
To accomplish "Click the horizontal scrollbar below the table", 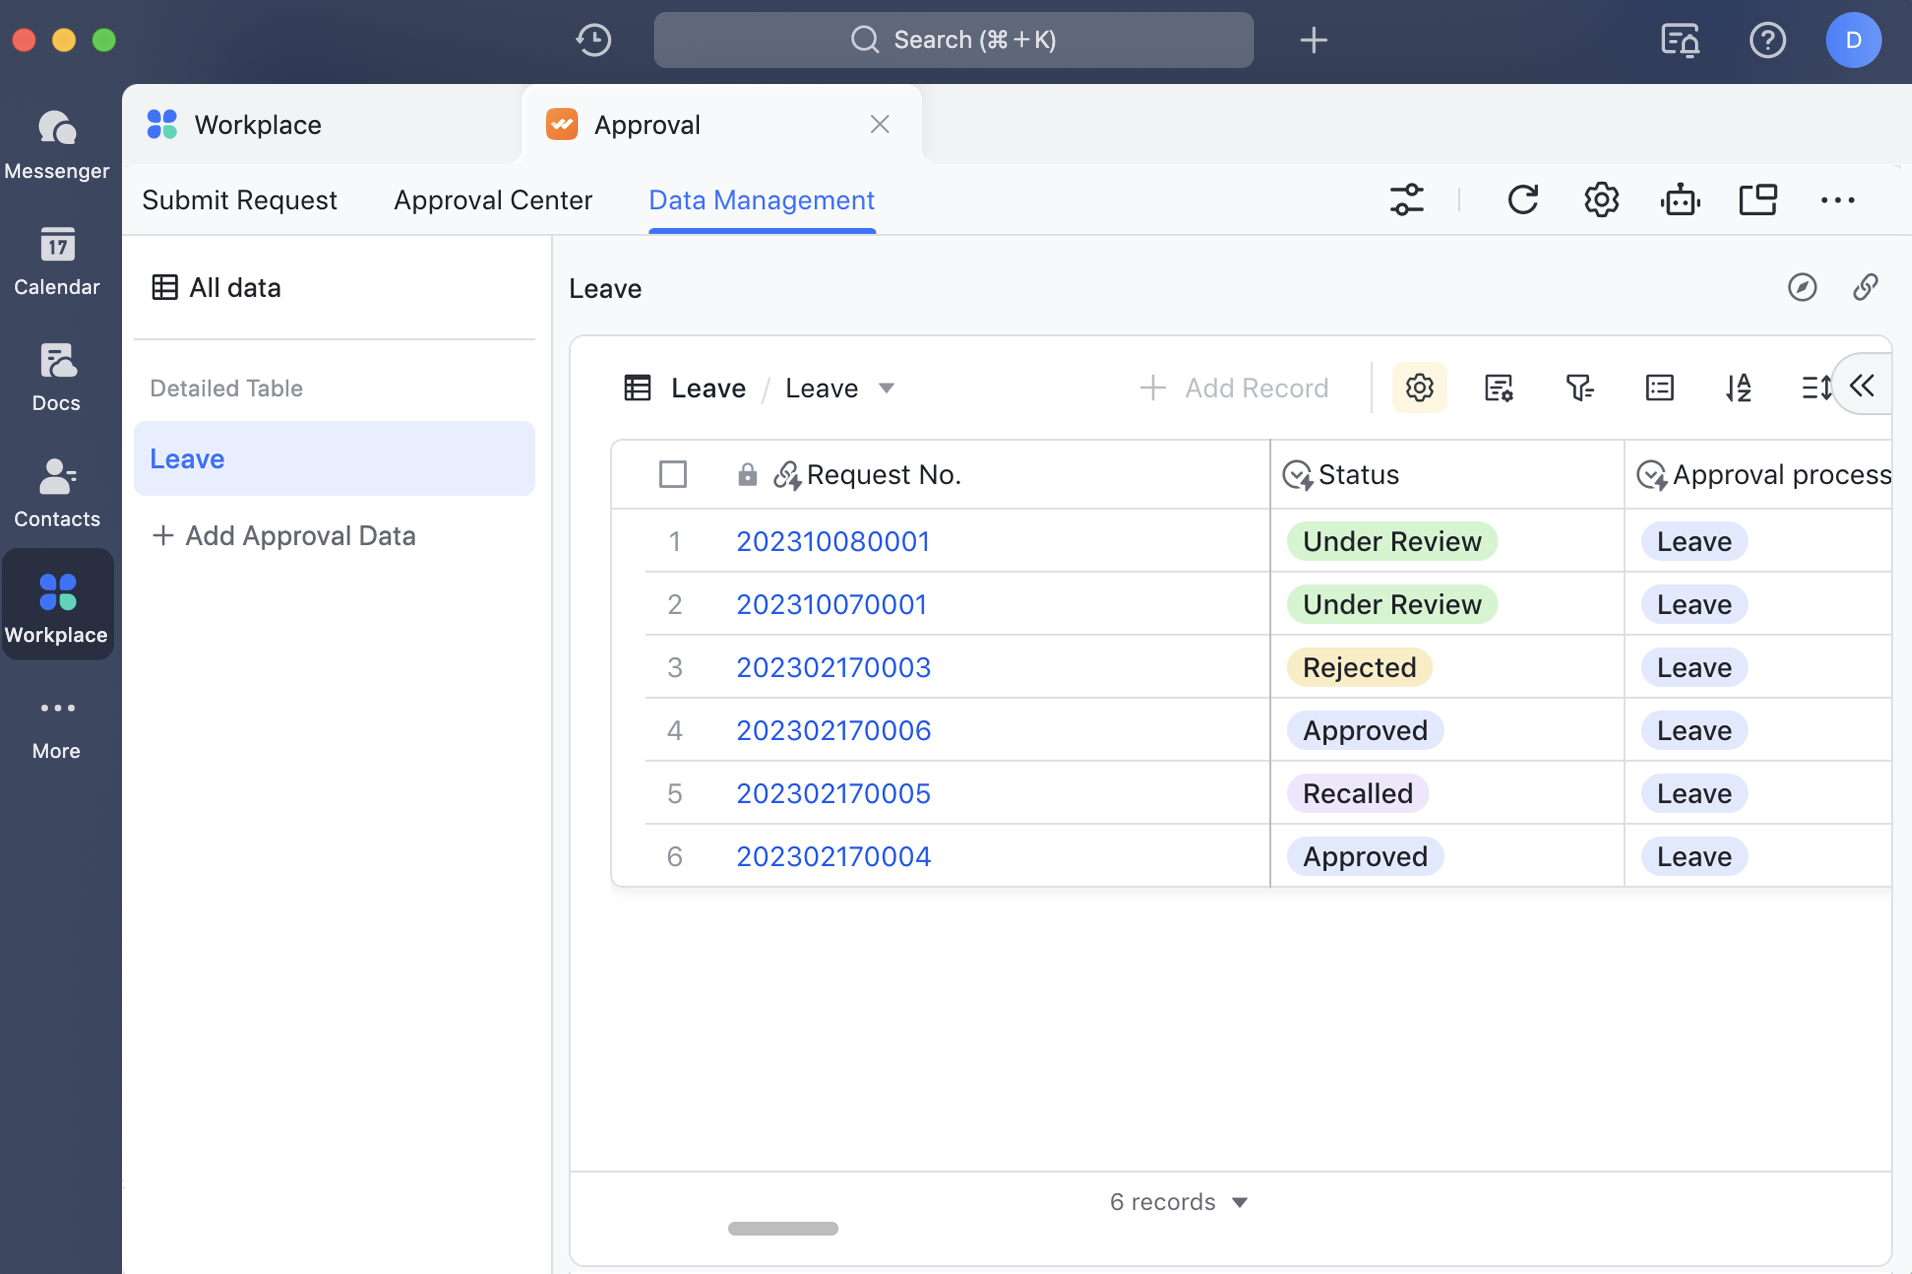I will tap(783, 1228).
